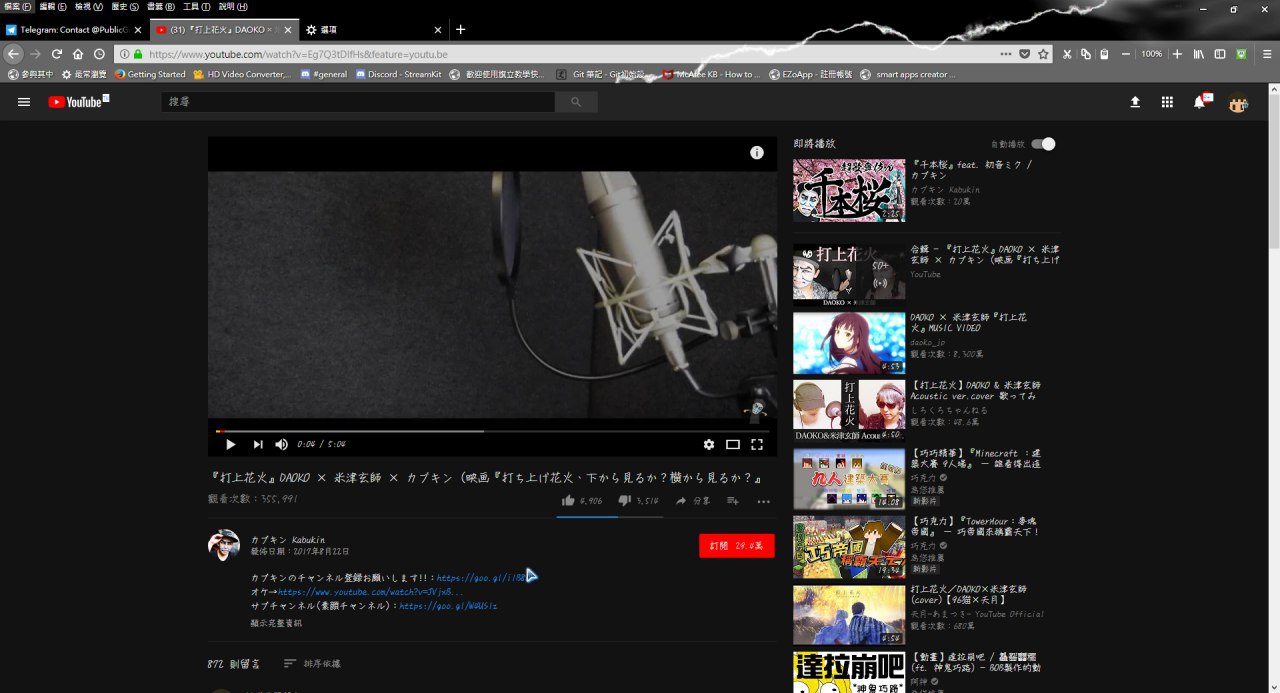Open the YouTube hamburger guide menu
This screenshot has width=1280, height=693.
click(x=24, y=102)
